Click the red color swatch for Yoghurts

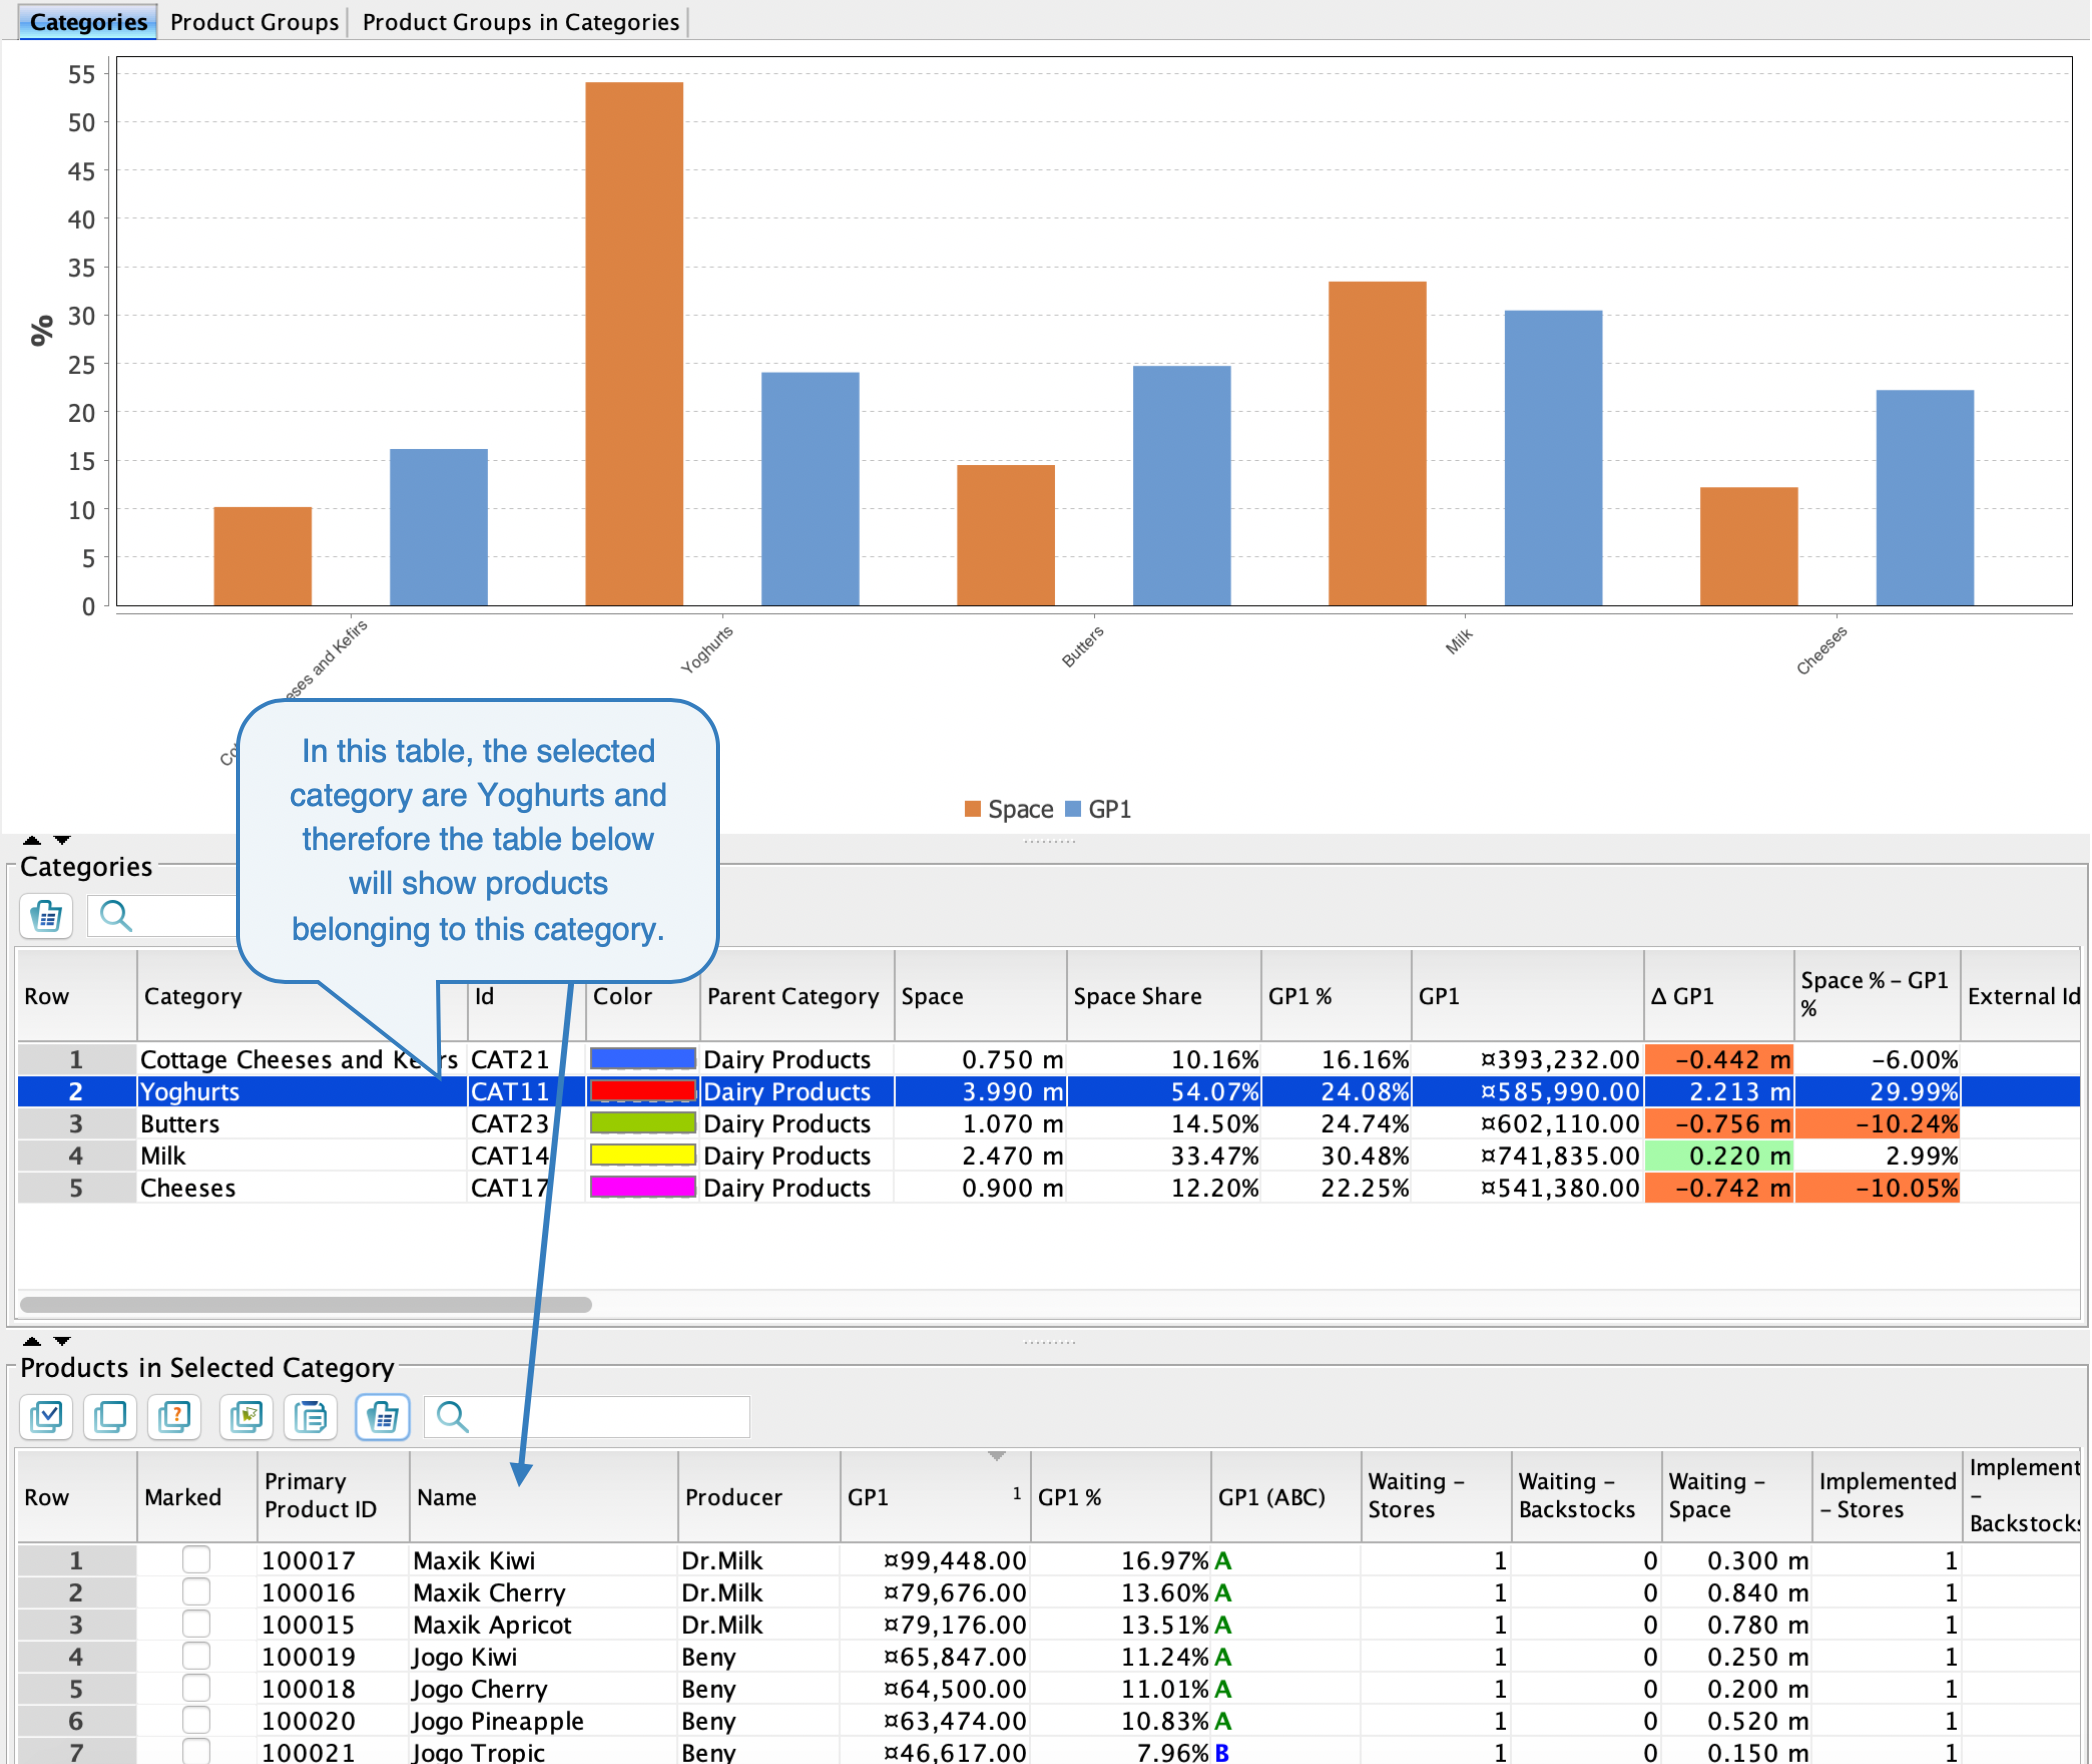tap(642, 1091)
